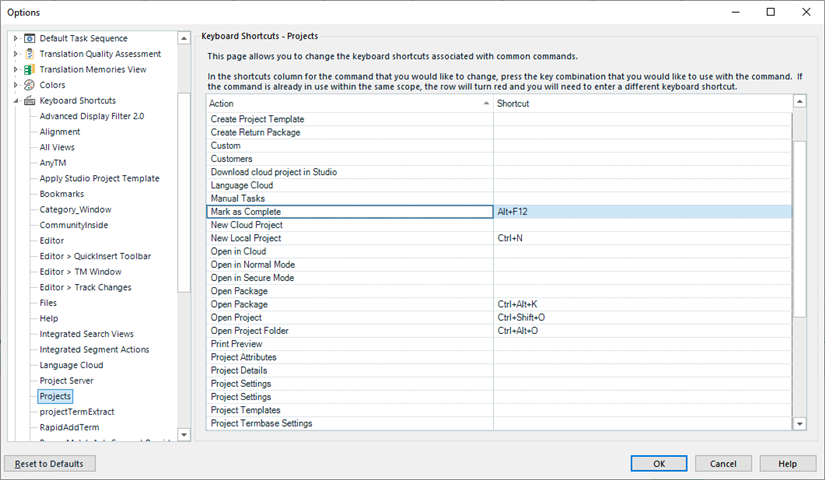Select Editor > TM Window item
The width and height of the screenshot is (825, 480).
click(x=81, y=272)
